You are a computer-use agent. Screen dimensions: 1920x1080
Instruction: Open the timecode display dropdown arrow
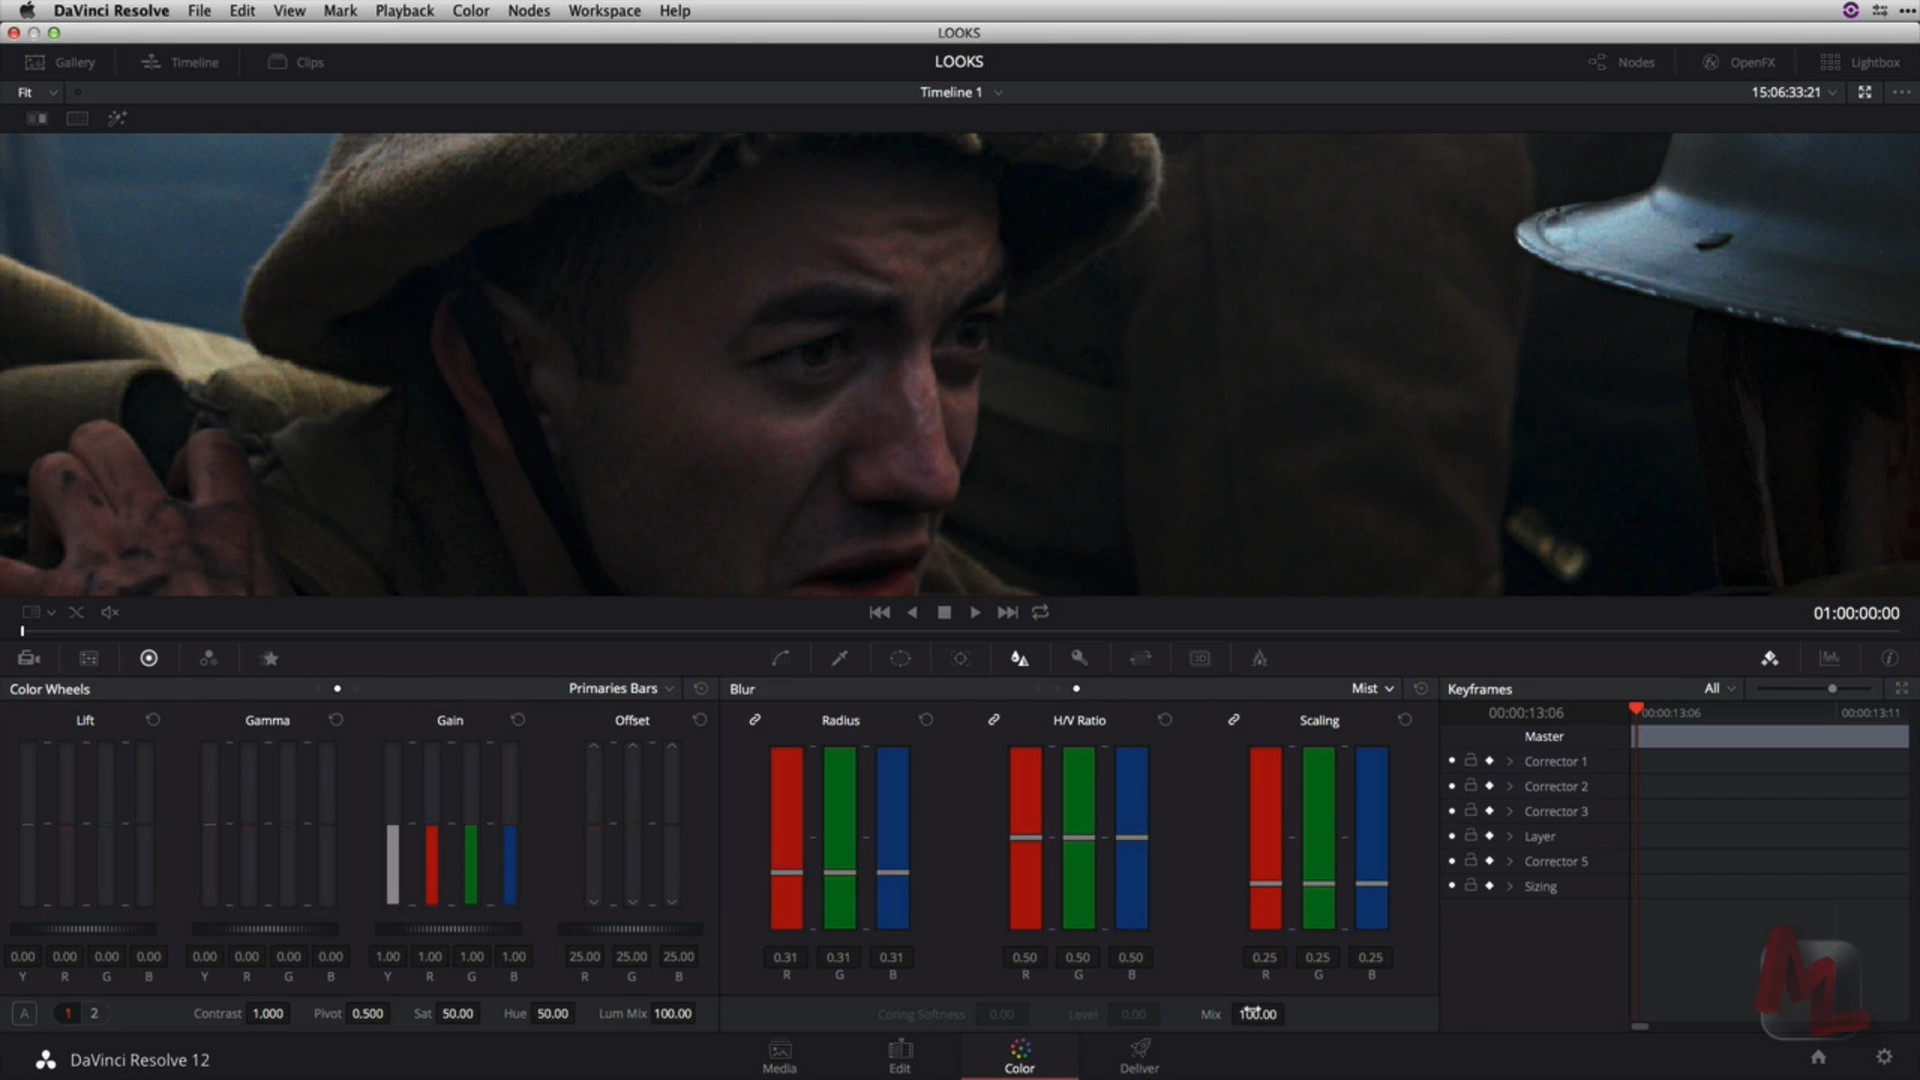pos(1832,92)
